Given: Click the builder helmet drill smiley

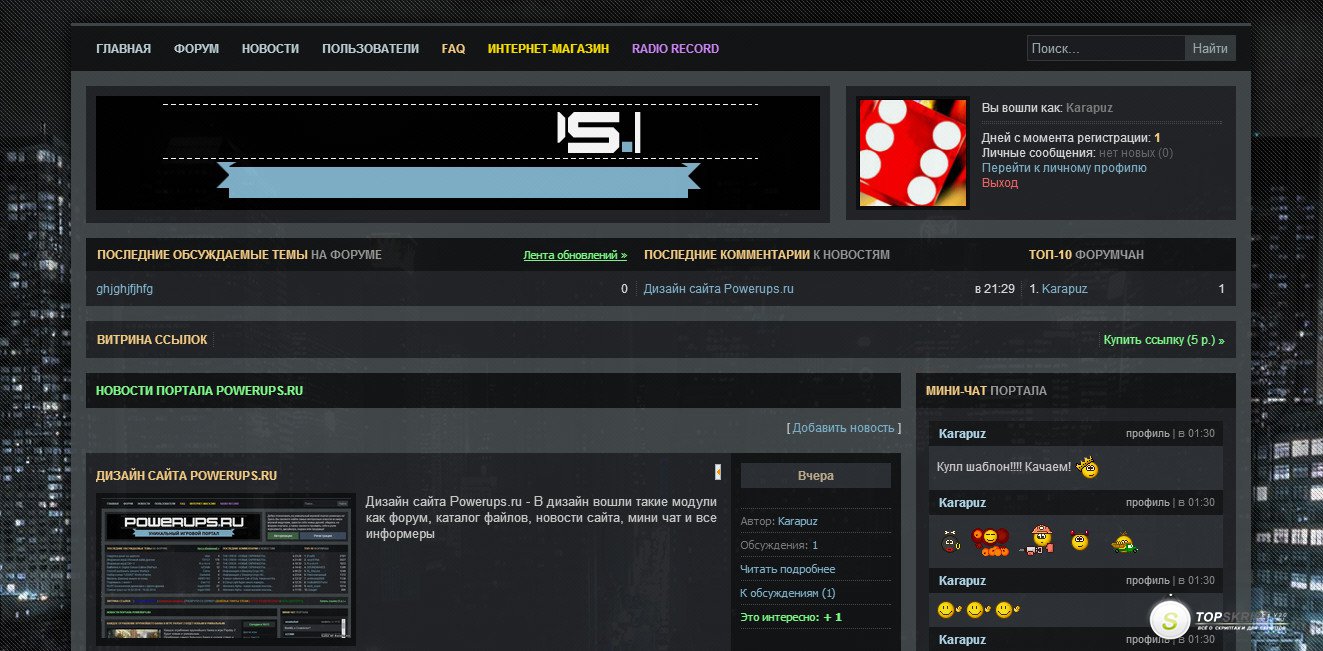Looking at the screenshot, I should click(x=1037, y=540).
